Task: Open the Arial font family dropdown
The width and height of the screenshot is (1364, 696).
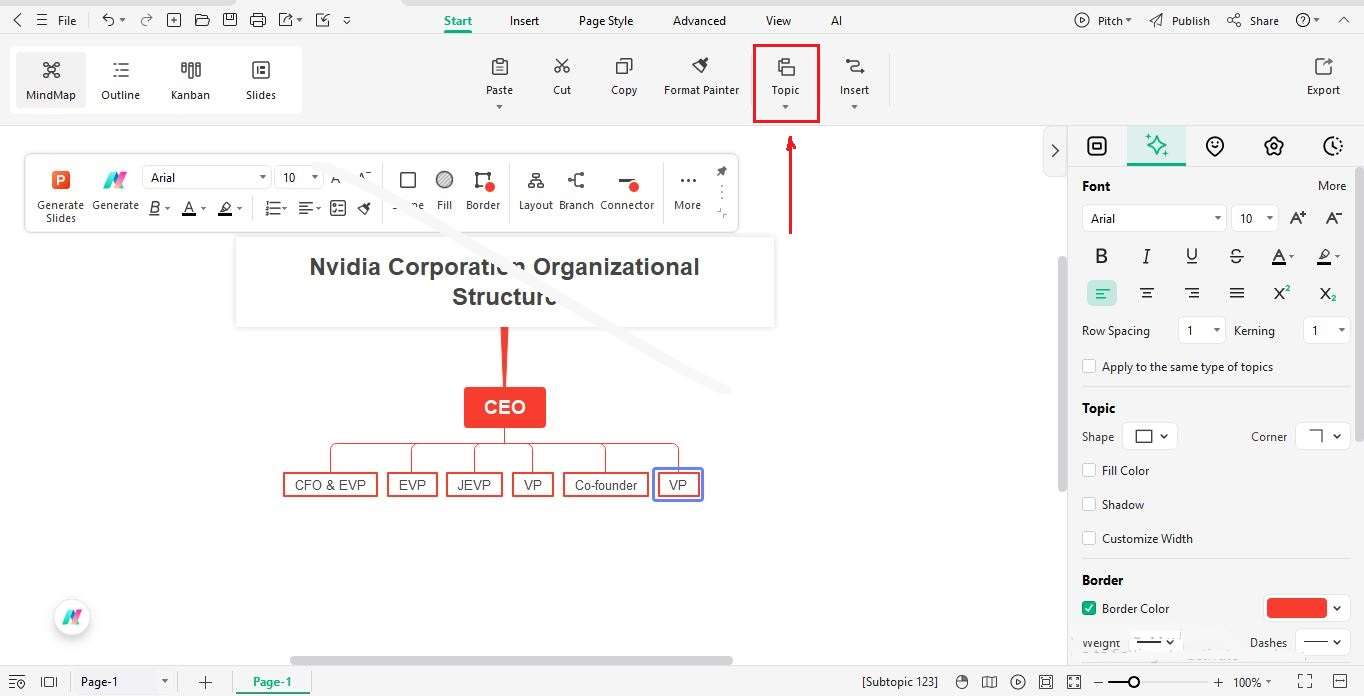Action: click(1153, 218)
